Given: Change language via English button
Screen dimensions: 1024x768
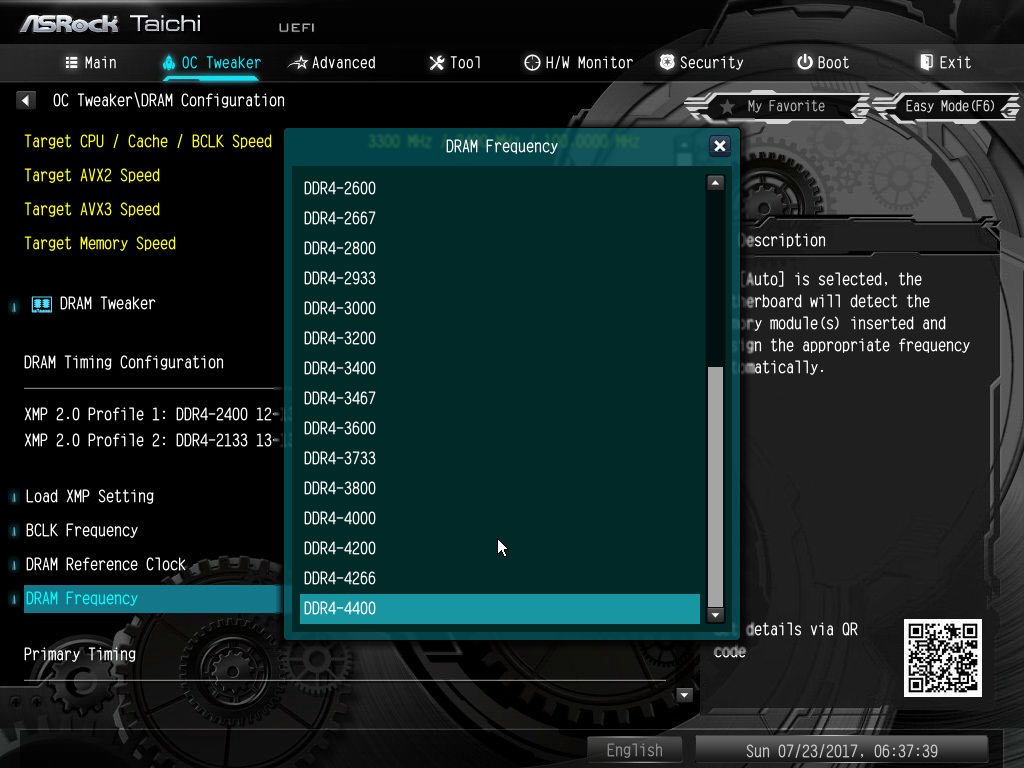Looking at the screenshot, I should (634, 750).
